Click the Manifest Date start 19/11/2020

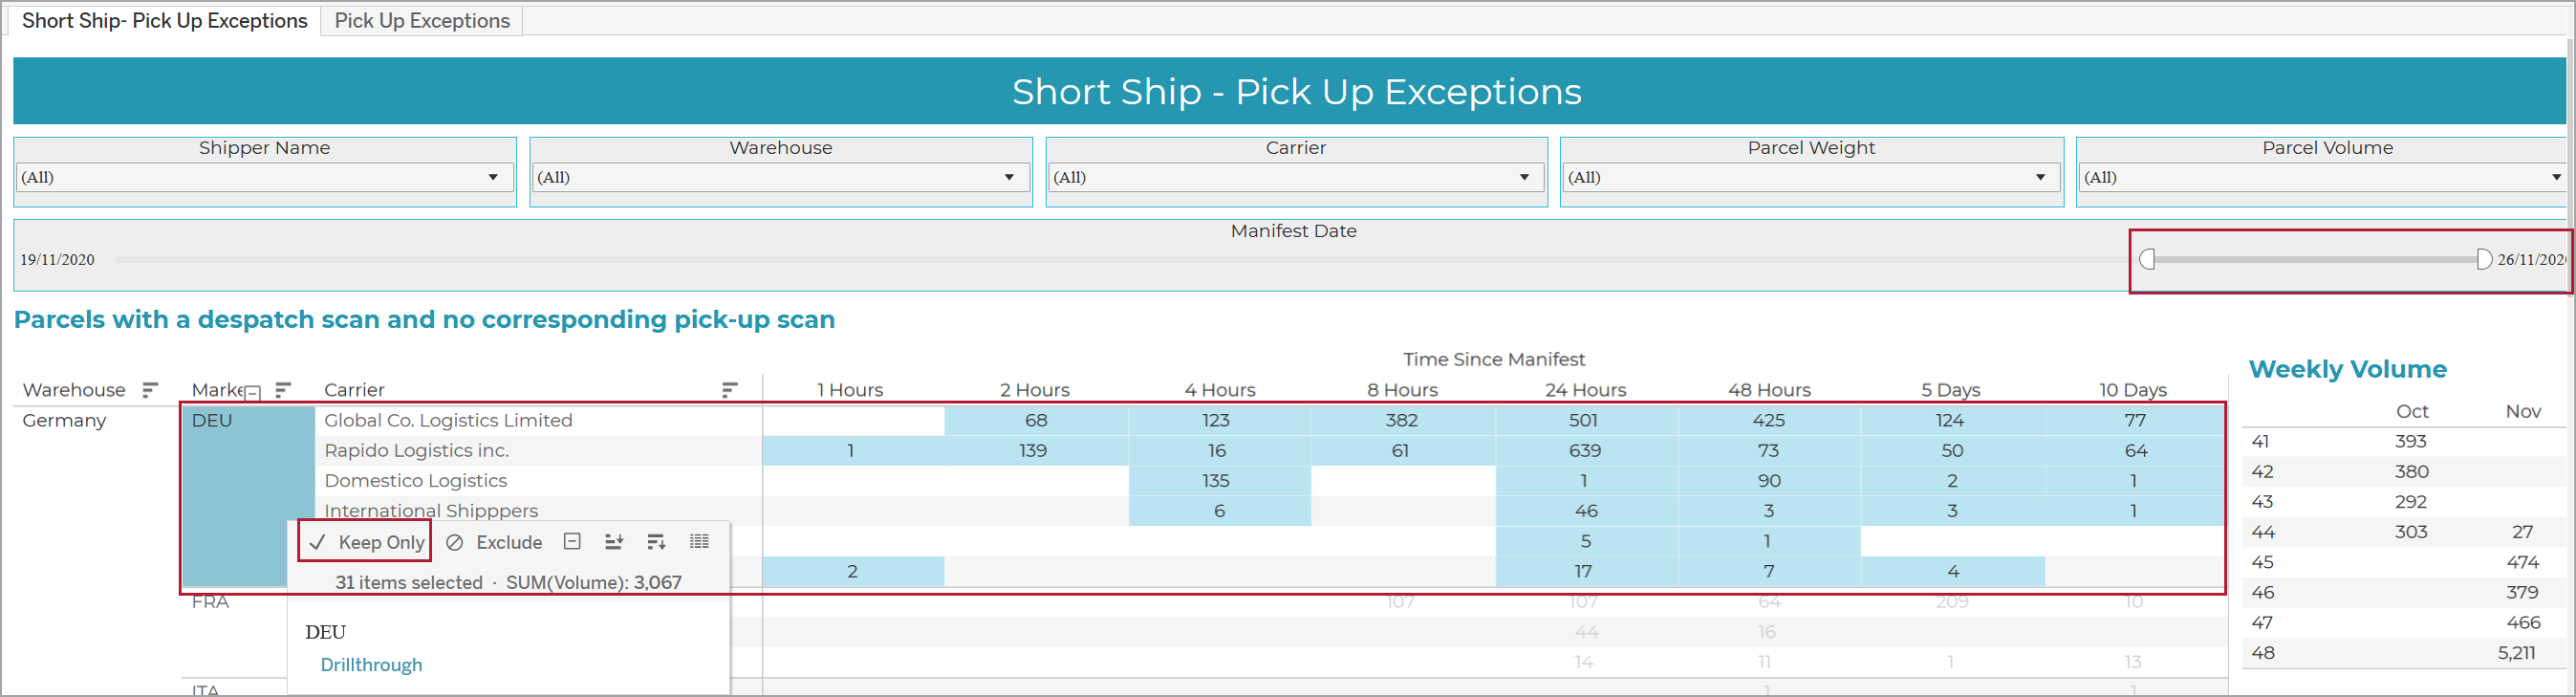click(x=57, y=260)
